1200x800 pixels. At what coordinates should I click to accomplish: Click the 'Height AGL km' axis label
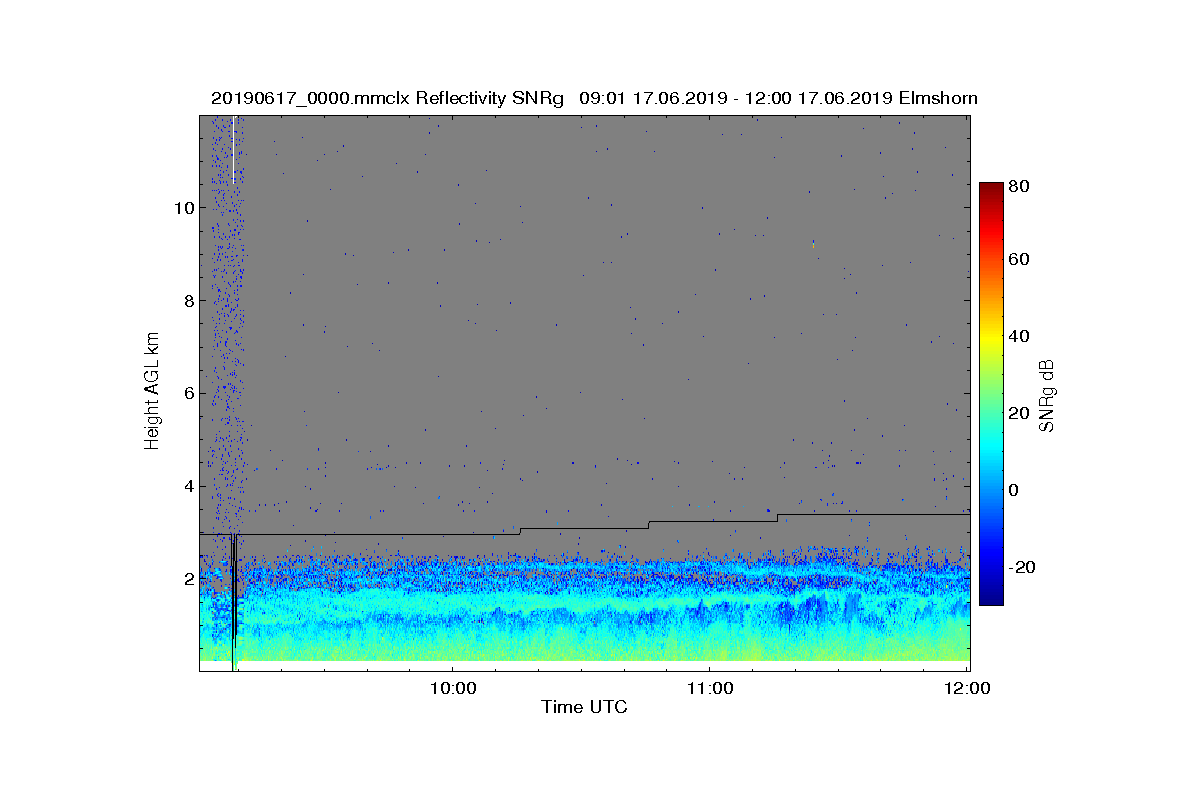click(x=153, y=391)
